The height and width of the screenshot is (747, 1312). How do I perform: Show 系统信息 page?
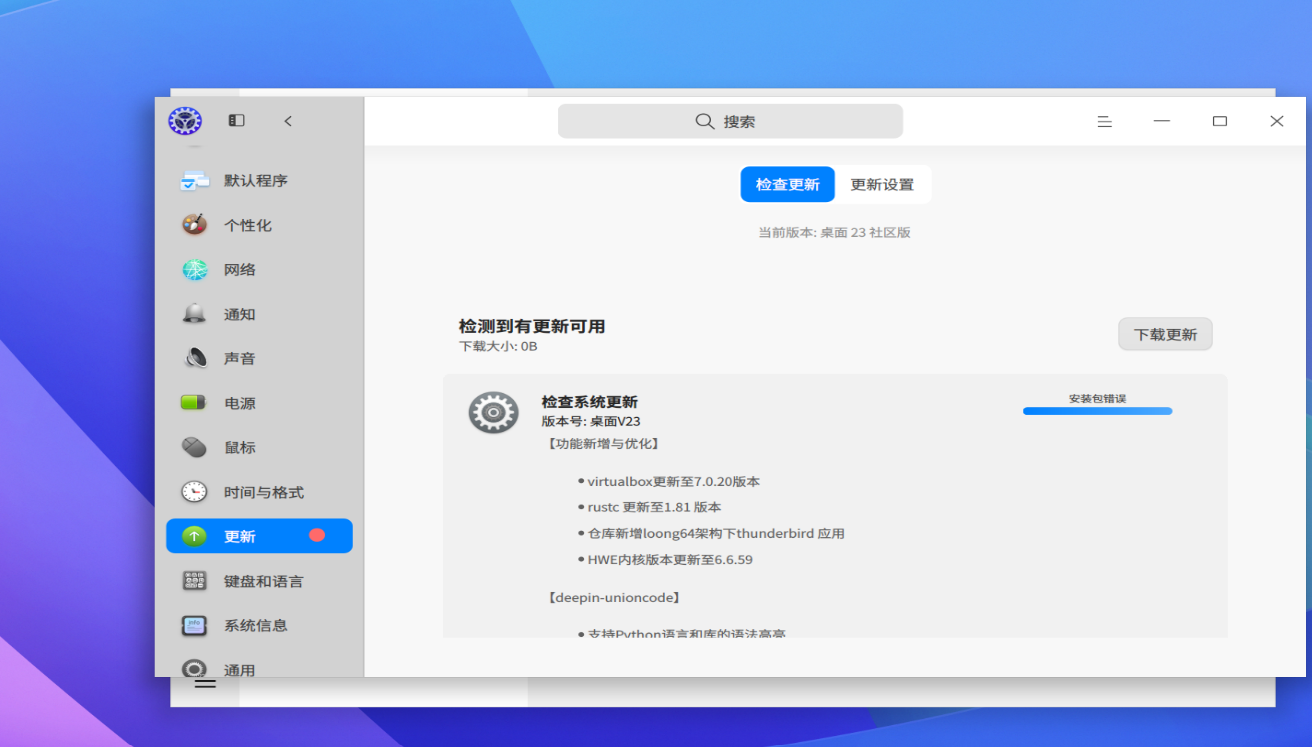(259, 625)
